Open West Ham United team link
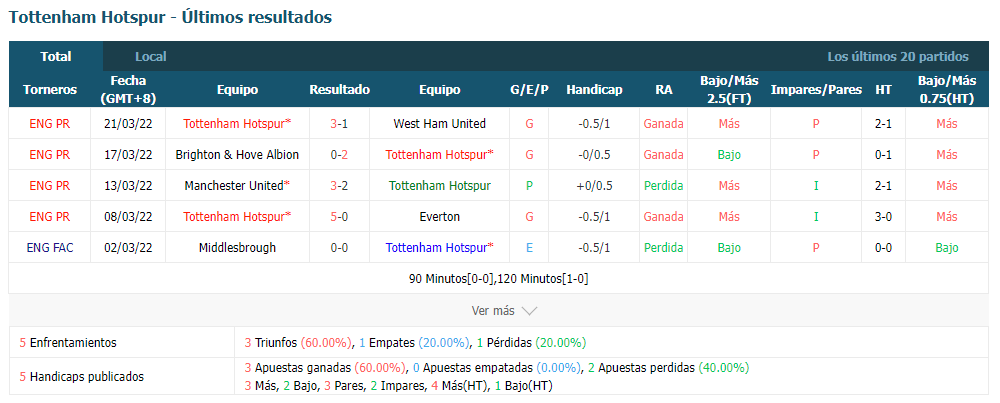The height and width of the screenshot is (403, 1000). point(439,124)
